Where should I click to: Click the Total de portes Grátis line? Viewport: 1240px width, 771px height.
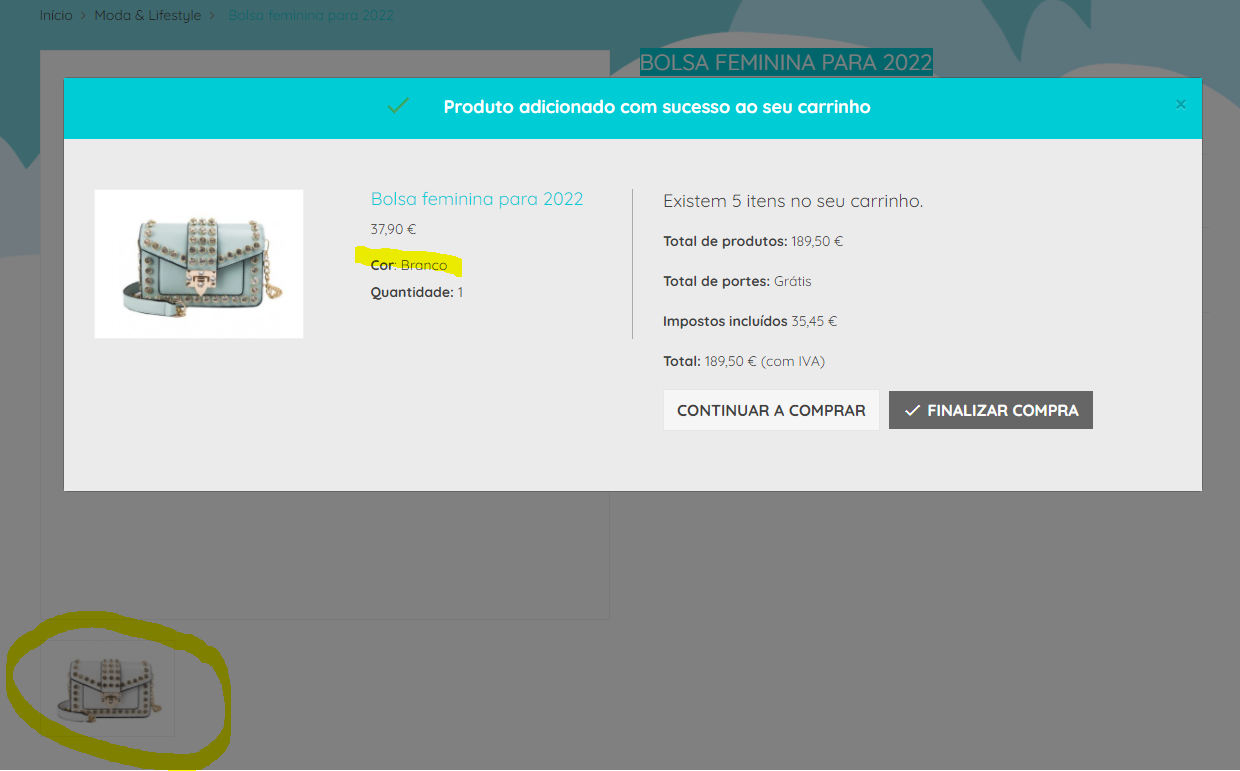click(737, 281)
